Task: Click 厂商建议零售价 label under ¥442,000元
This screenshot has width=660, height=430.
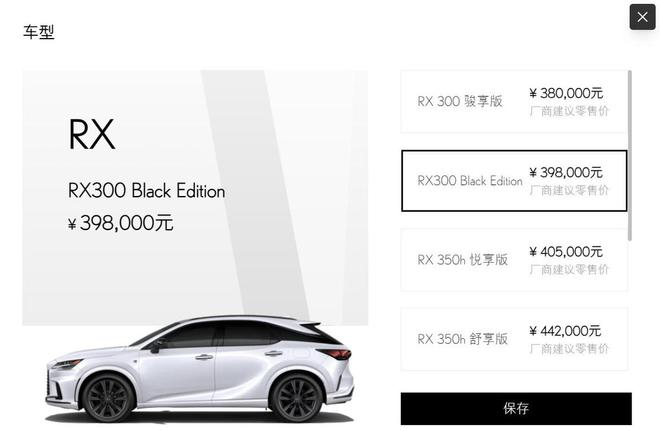Action: (569, 349)
